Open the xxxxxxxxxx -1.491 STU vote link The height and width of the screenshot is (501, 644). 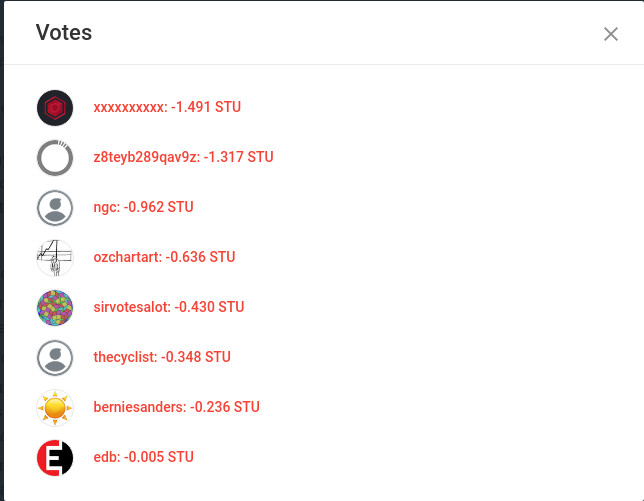click(167, 107)
